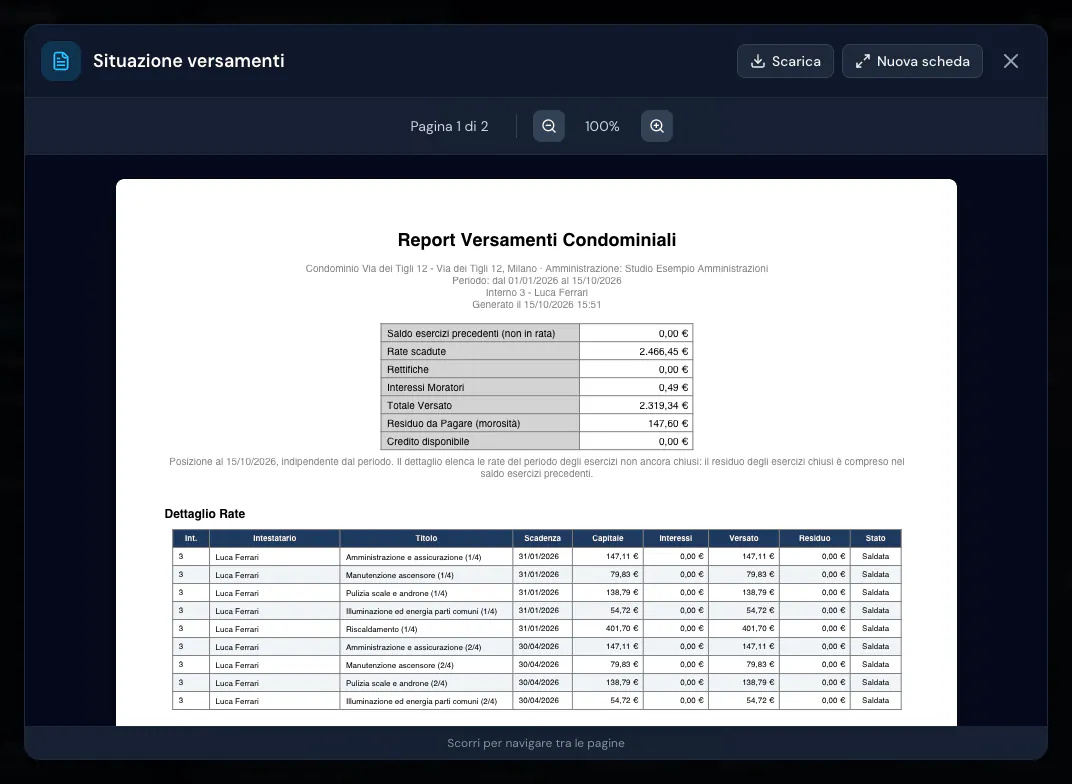
Task: Click the Versato column header
Action: pos(744,539)
